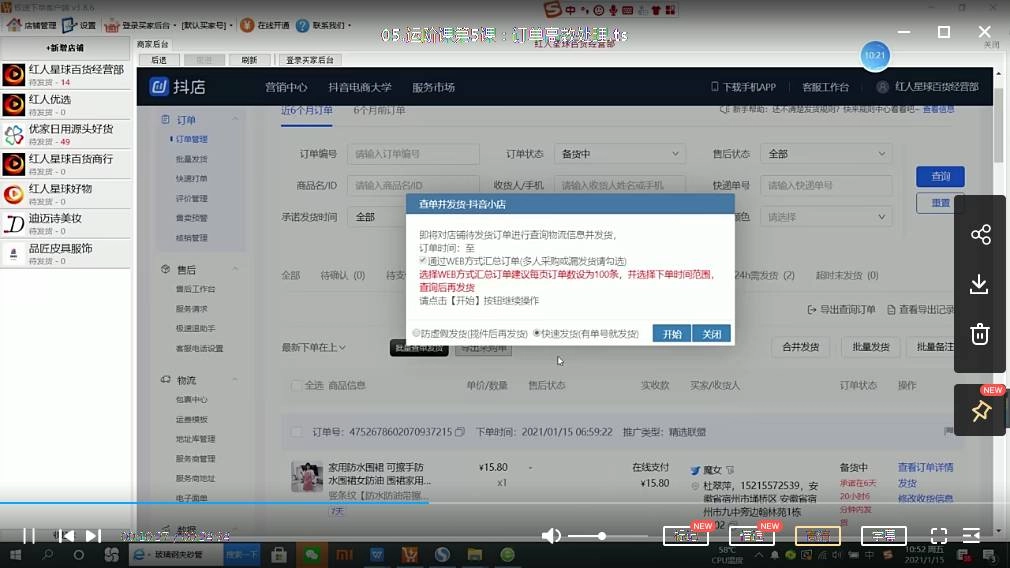Image resolution: width=1010 pixels, height=568 pixels.
Task: Collapse the 物流 sidebar section
Action: point(235,380)
